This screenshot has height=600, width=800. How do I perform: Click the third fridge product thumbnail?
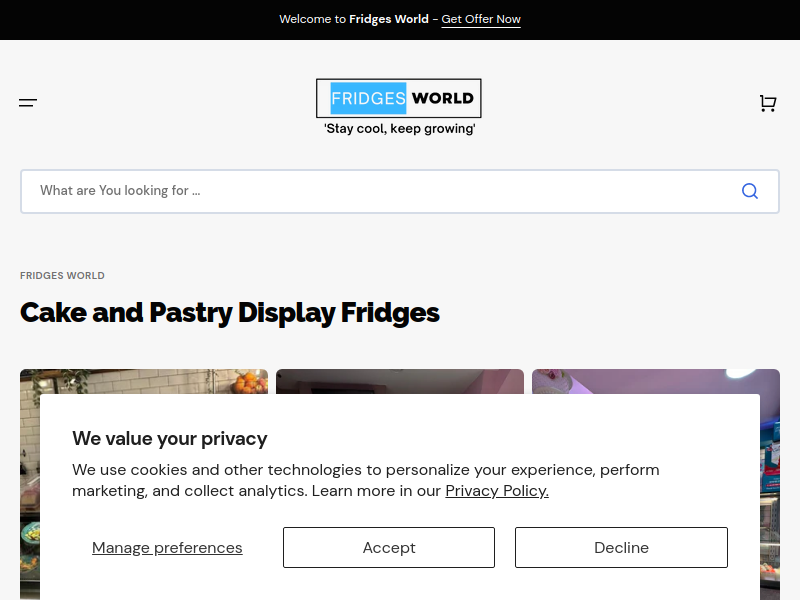pos(656,381)
